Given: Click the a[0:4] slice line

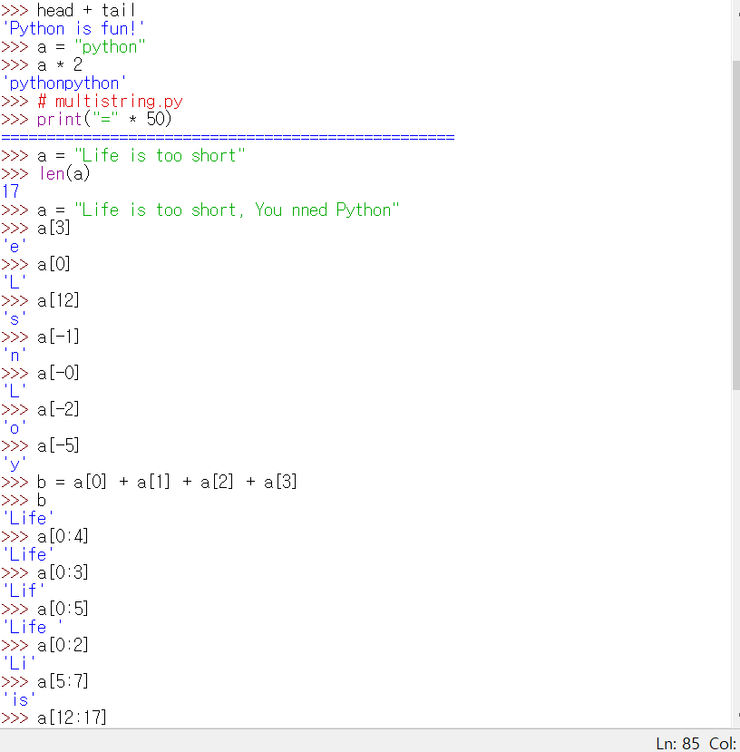Looking at the screenshot, I should click(62, 537).
